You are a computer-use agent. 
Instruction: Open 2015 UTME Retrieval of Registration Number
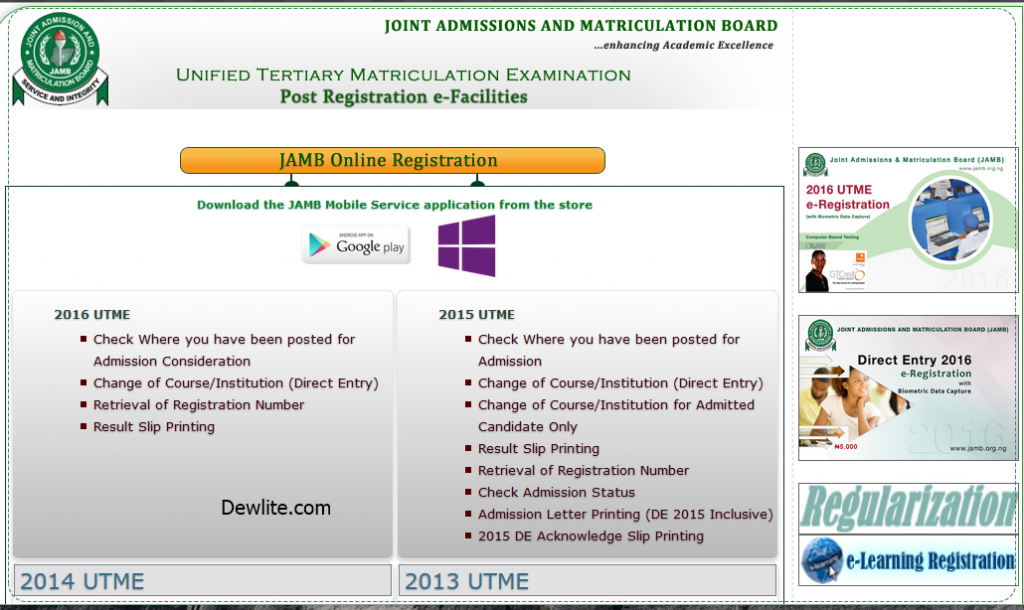pos(583,471)
